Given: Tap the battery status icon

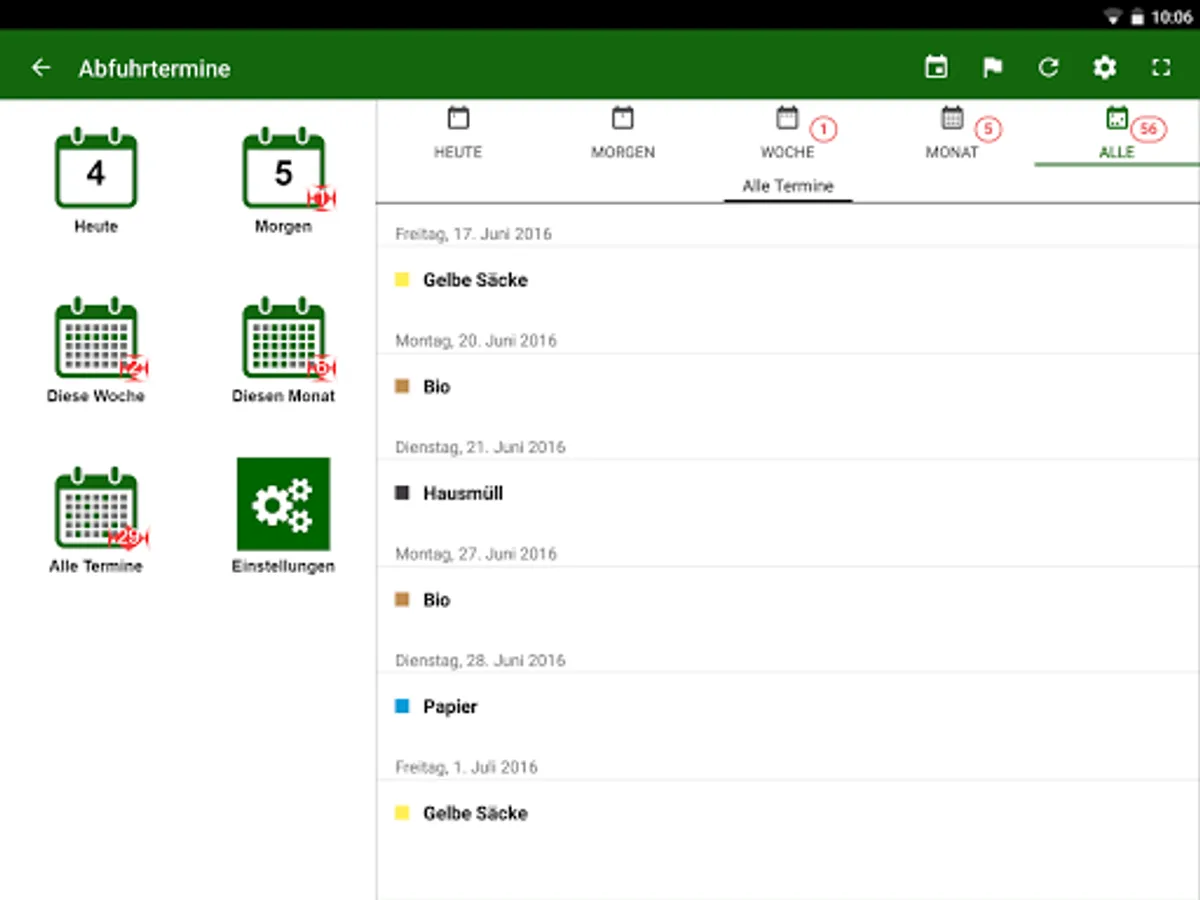Looking at the screenshot, I should pyautogui.click(x=1137, y=17).
